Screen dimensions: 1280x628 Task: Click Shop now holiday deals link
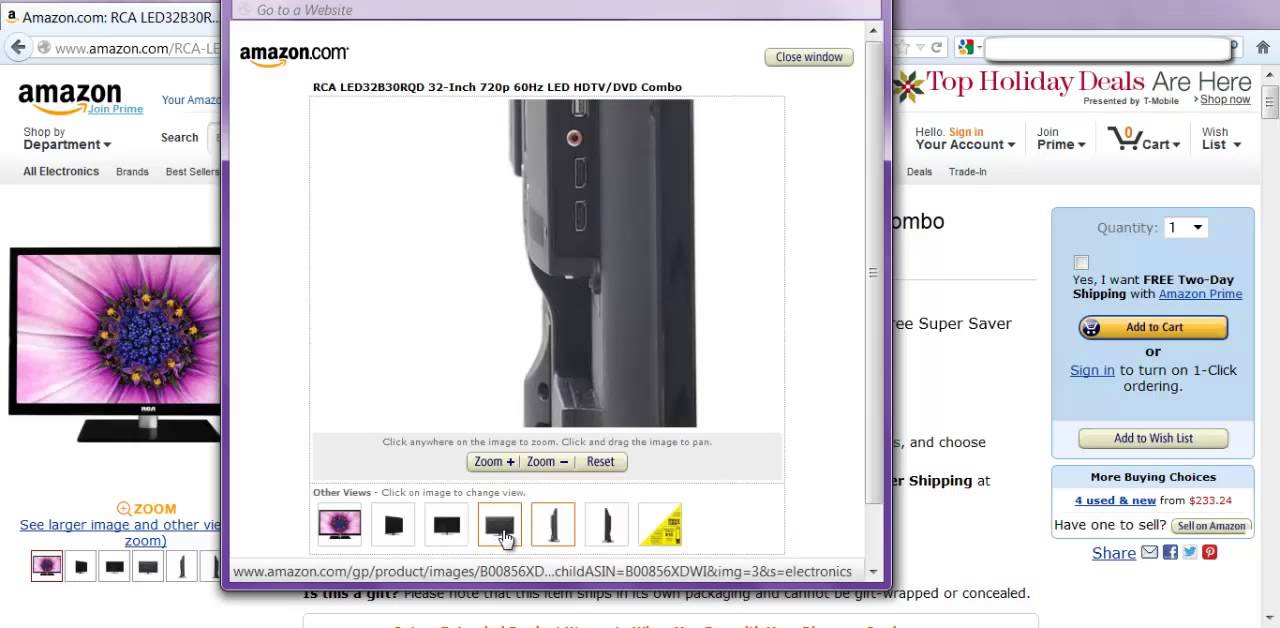(x=1225, y=100)
